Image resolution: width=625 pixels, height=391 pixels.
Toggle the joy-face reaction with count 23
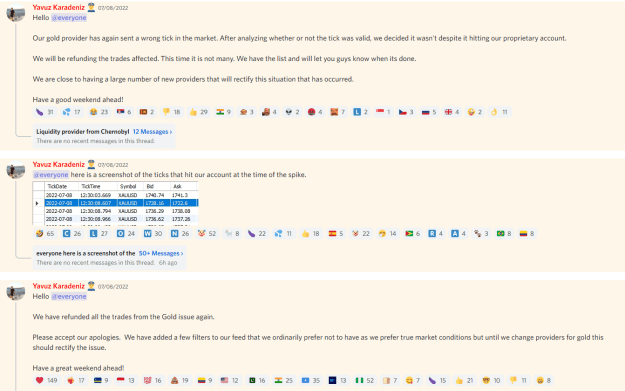(99, 112)
